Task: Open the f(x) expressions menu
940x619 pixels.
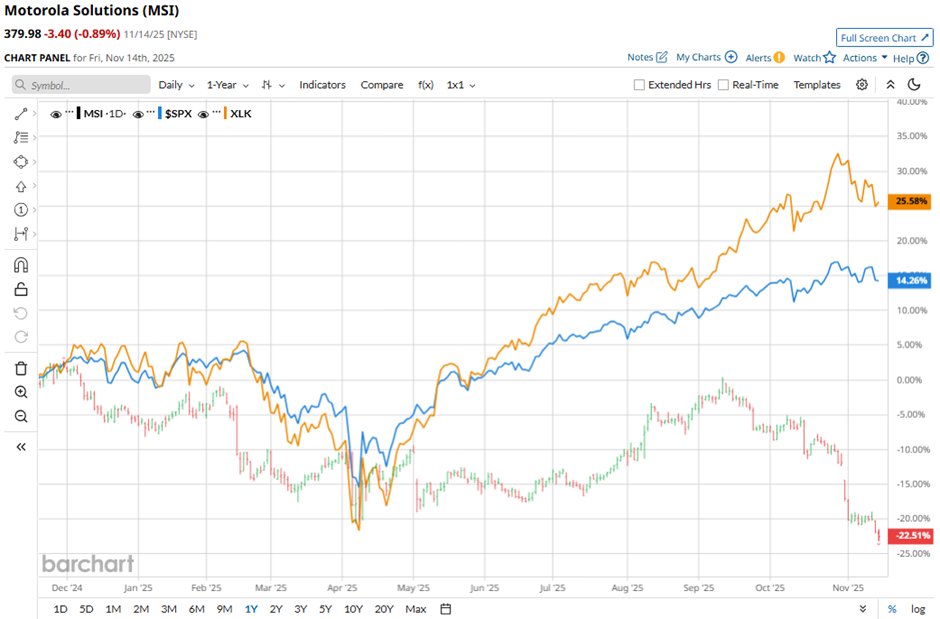Action: click(426, 85)
